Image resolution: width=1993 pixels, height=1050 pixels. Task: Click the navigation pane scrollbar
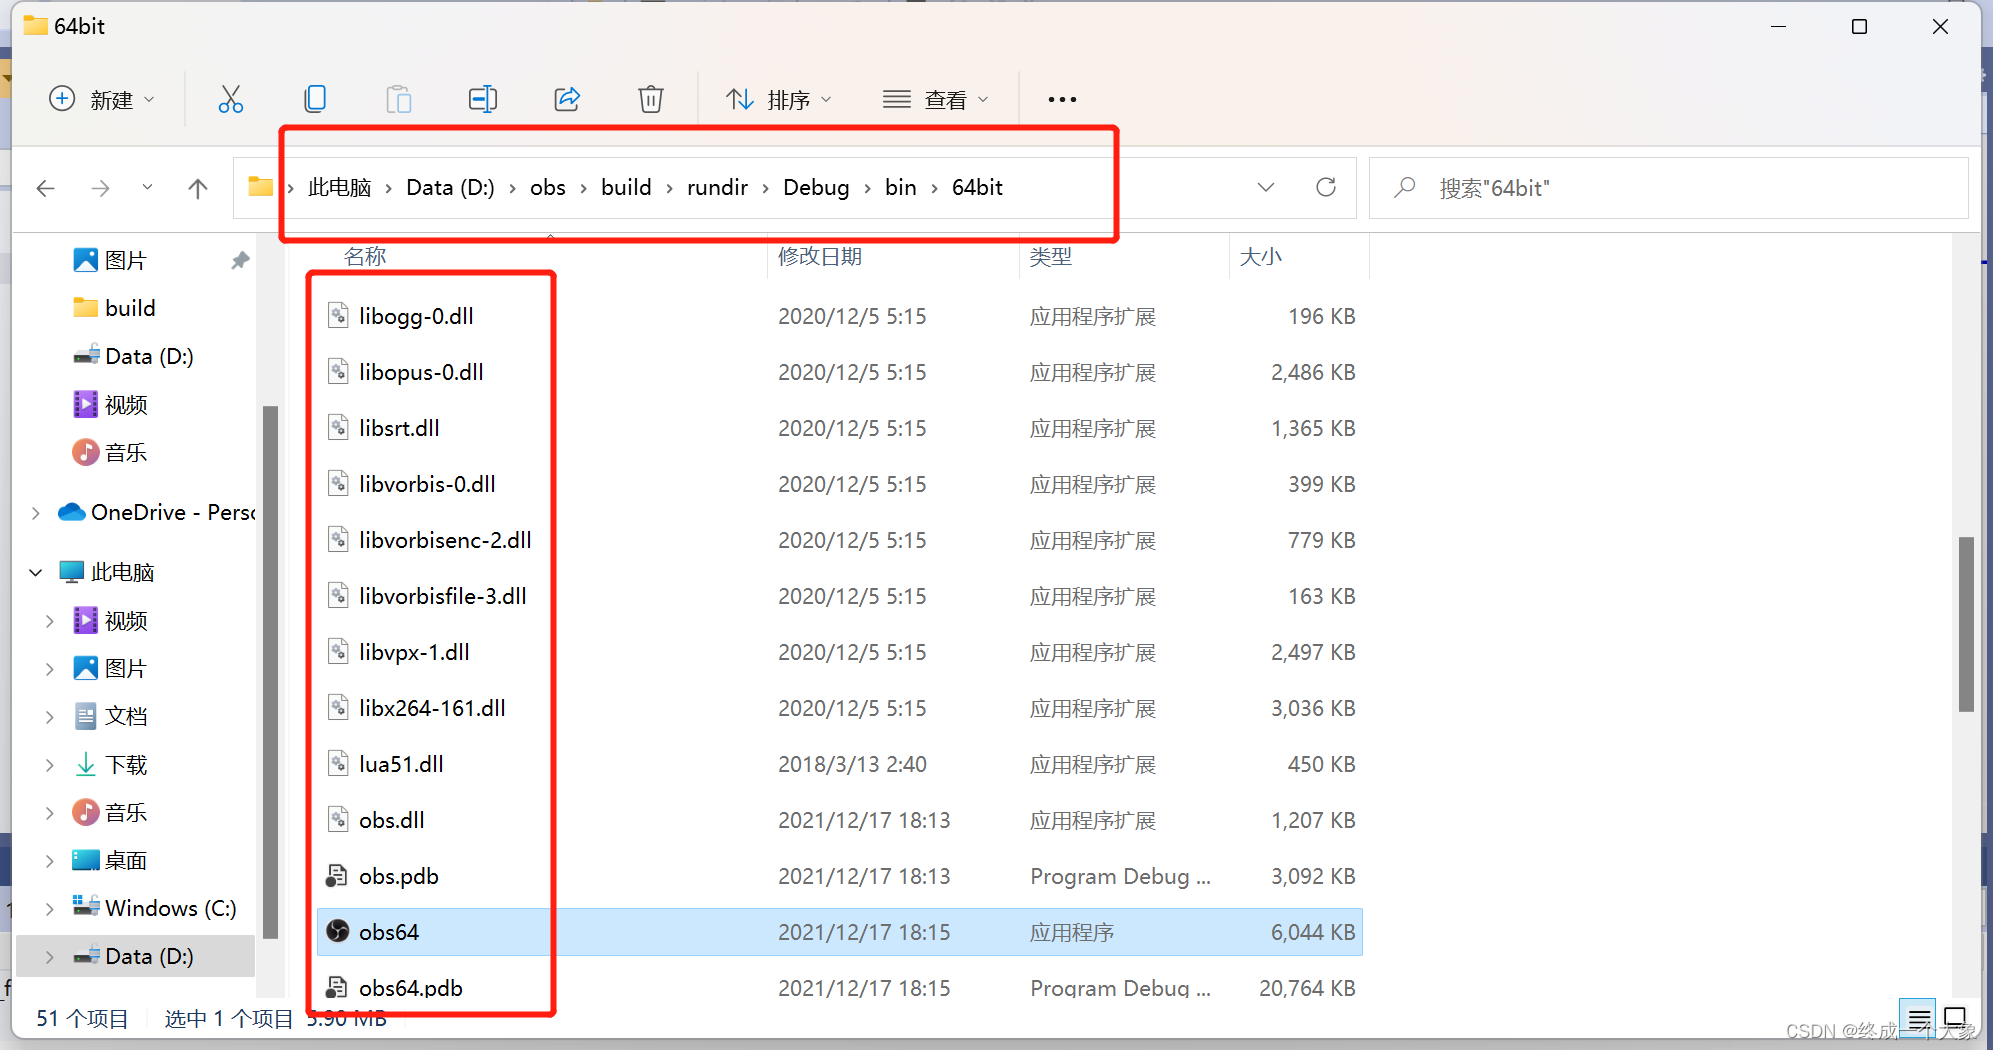click(270, 672)
